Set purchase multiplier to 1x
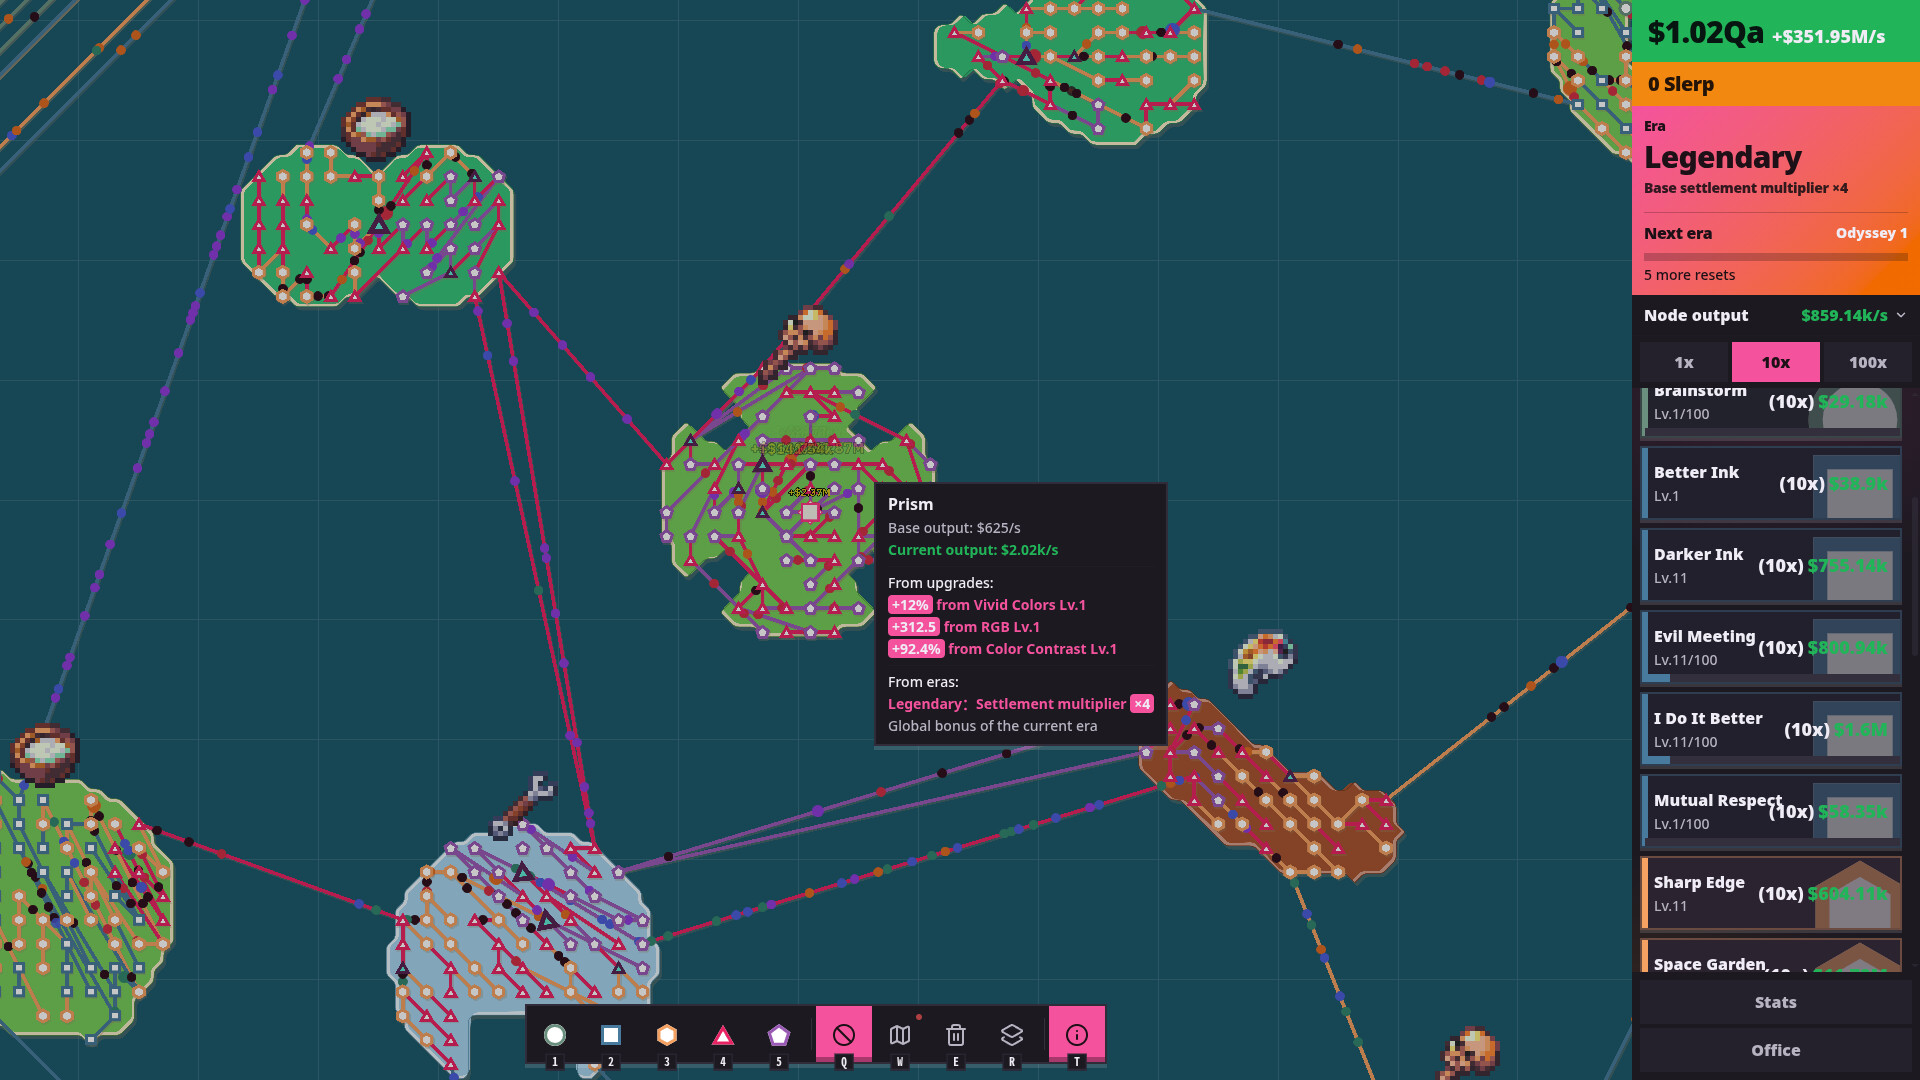 (1685, 362)
